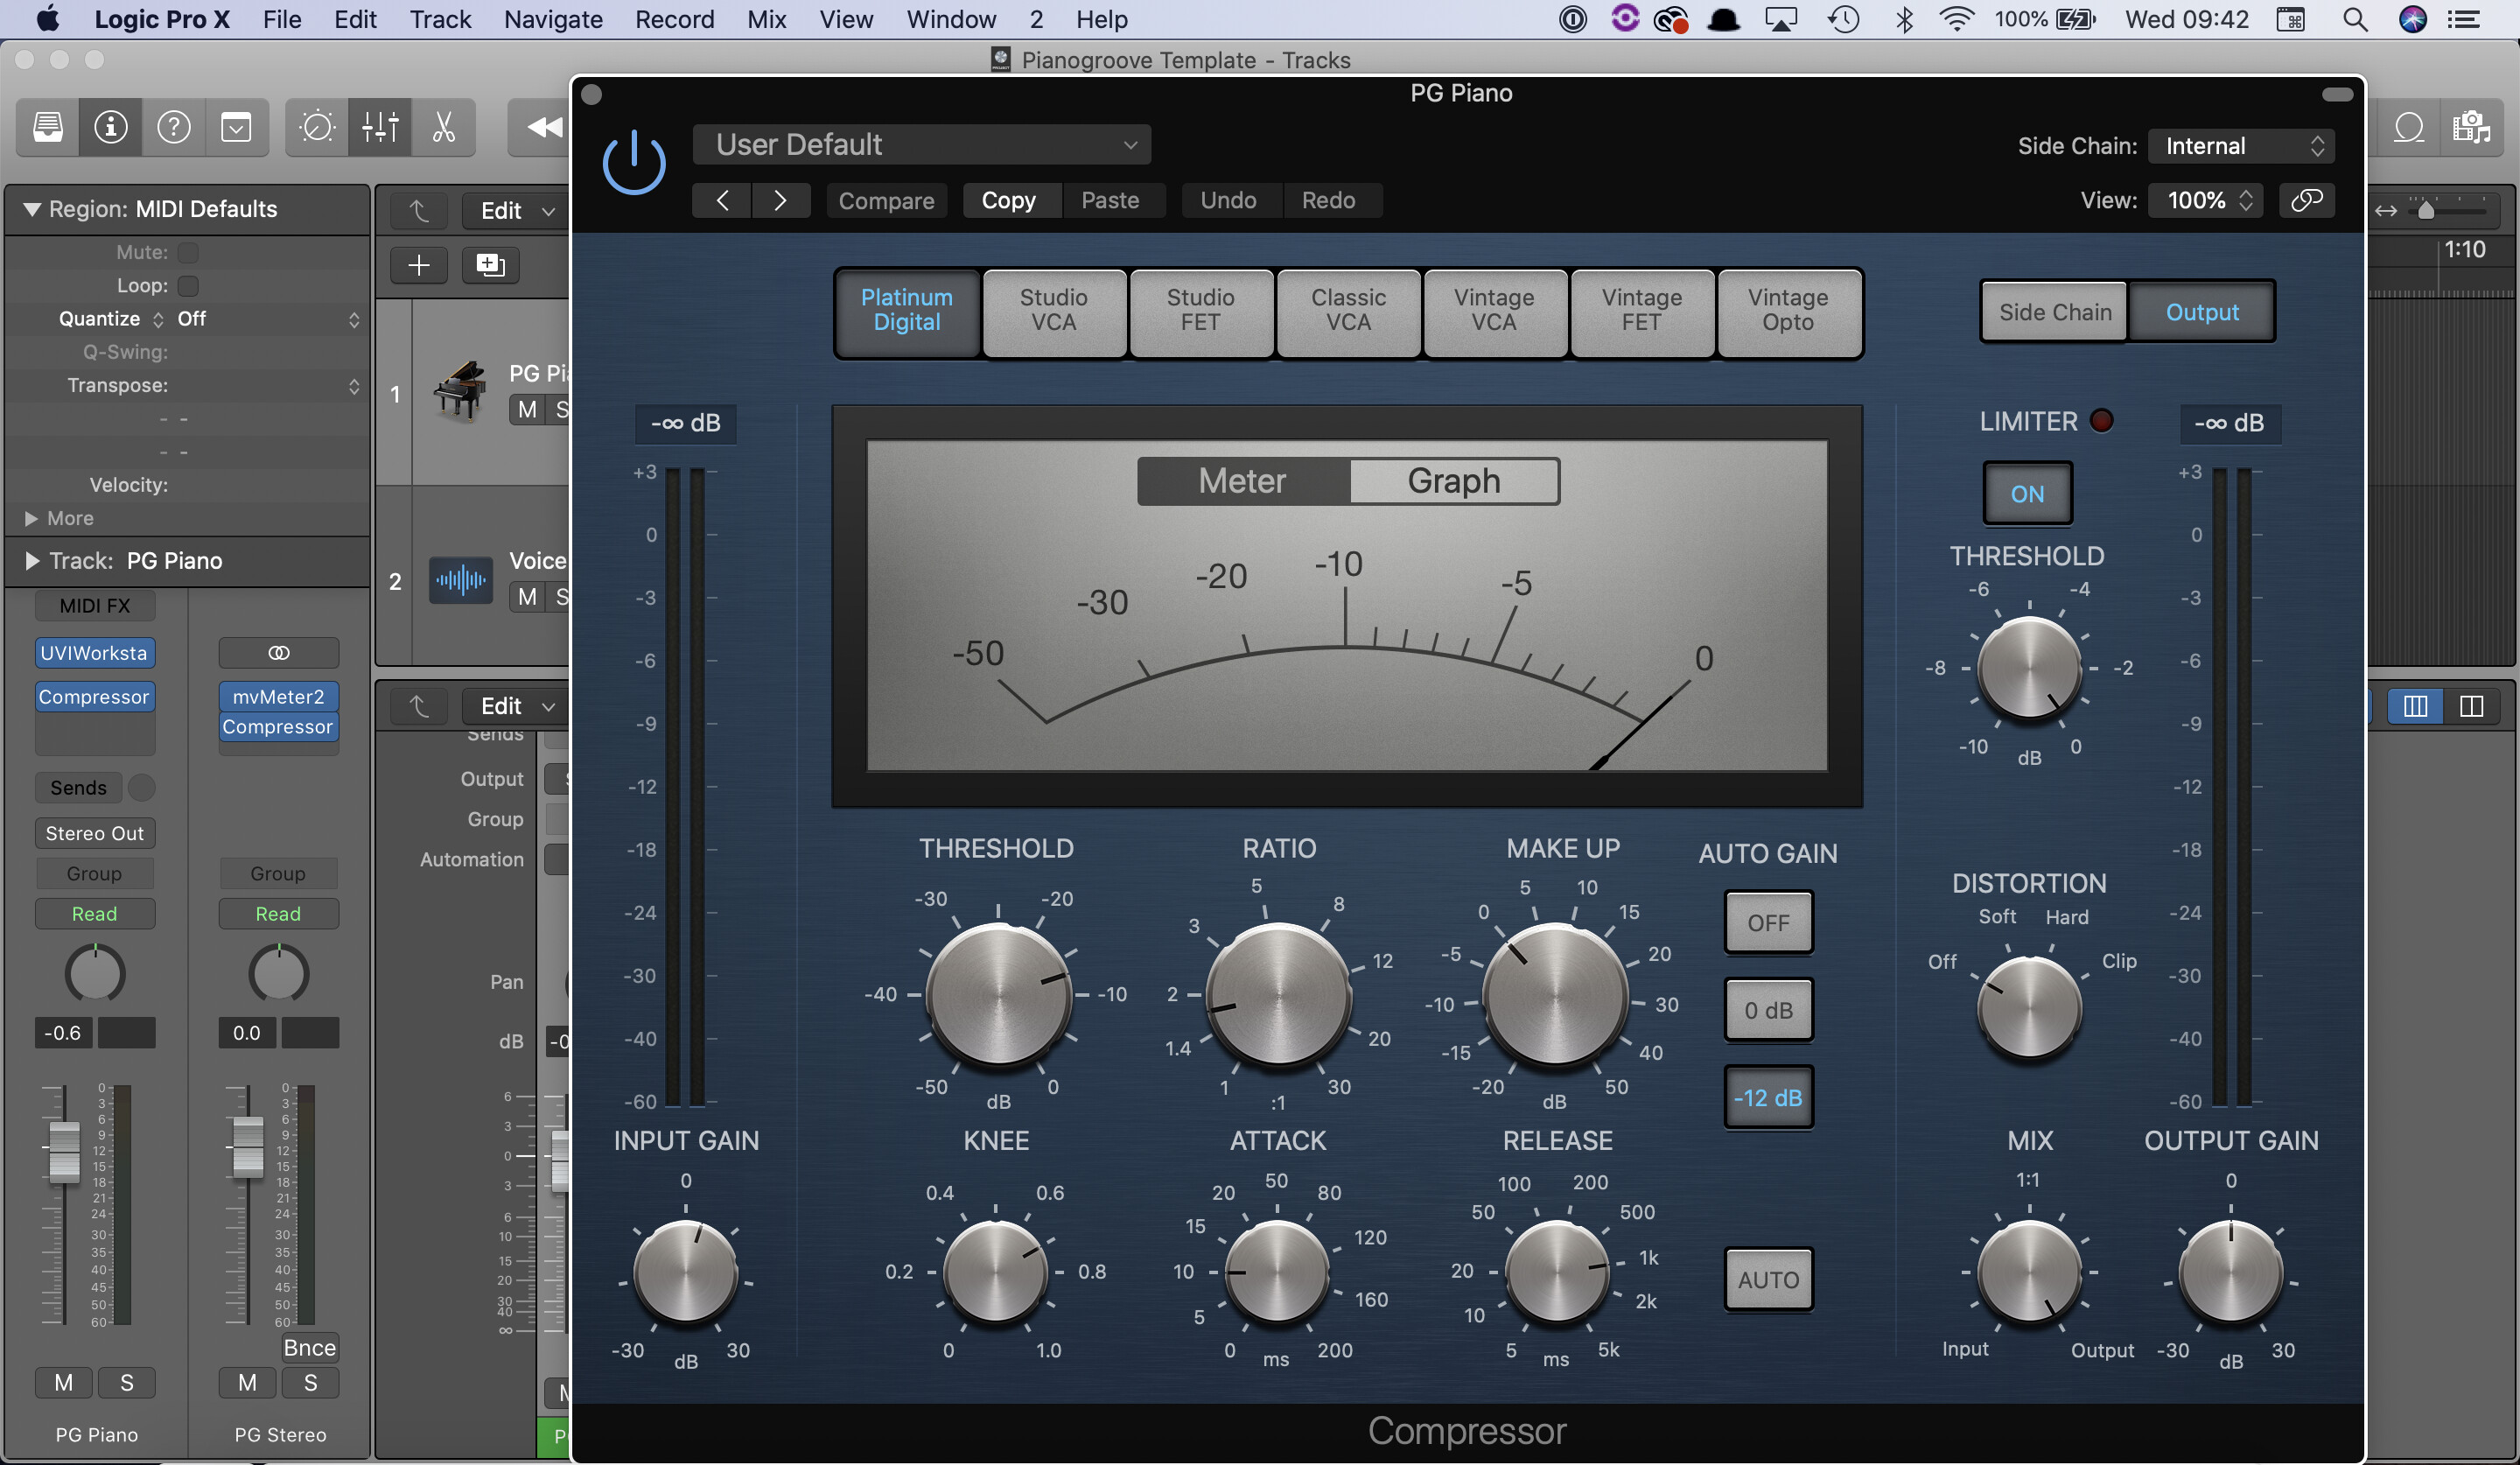Select the split view icon
The image size is (2520, 1465).
2471,706
